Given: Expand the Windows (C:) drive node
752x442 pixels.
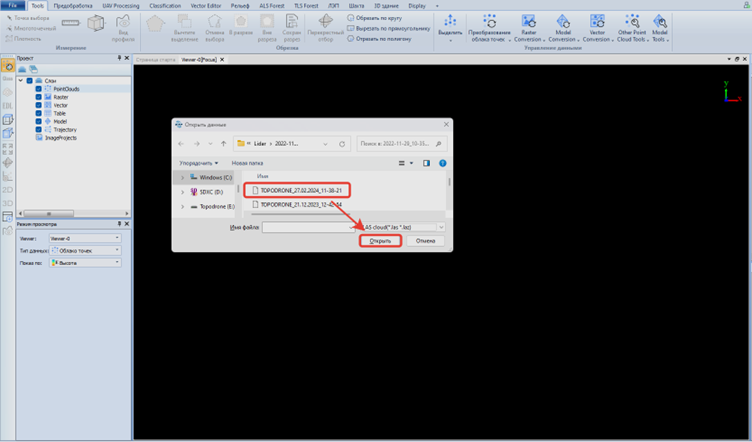Looking at the screenshot, I should click(x=182, y=177).
